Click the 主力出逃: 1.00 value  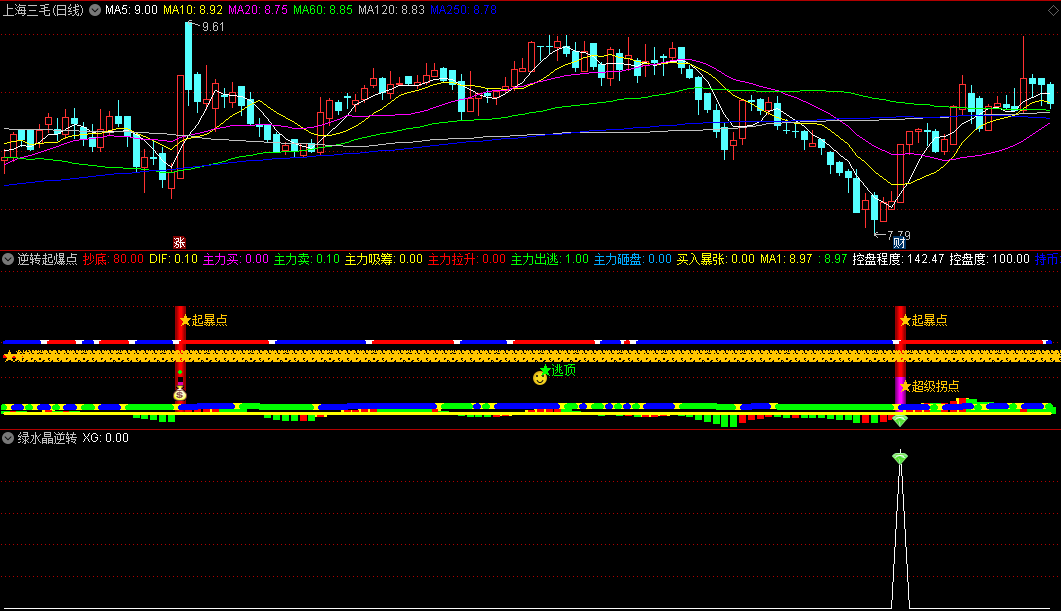point(549,259)
